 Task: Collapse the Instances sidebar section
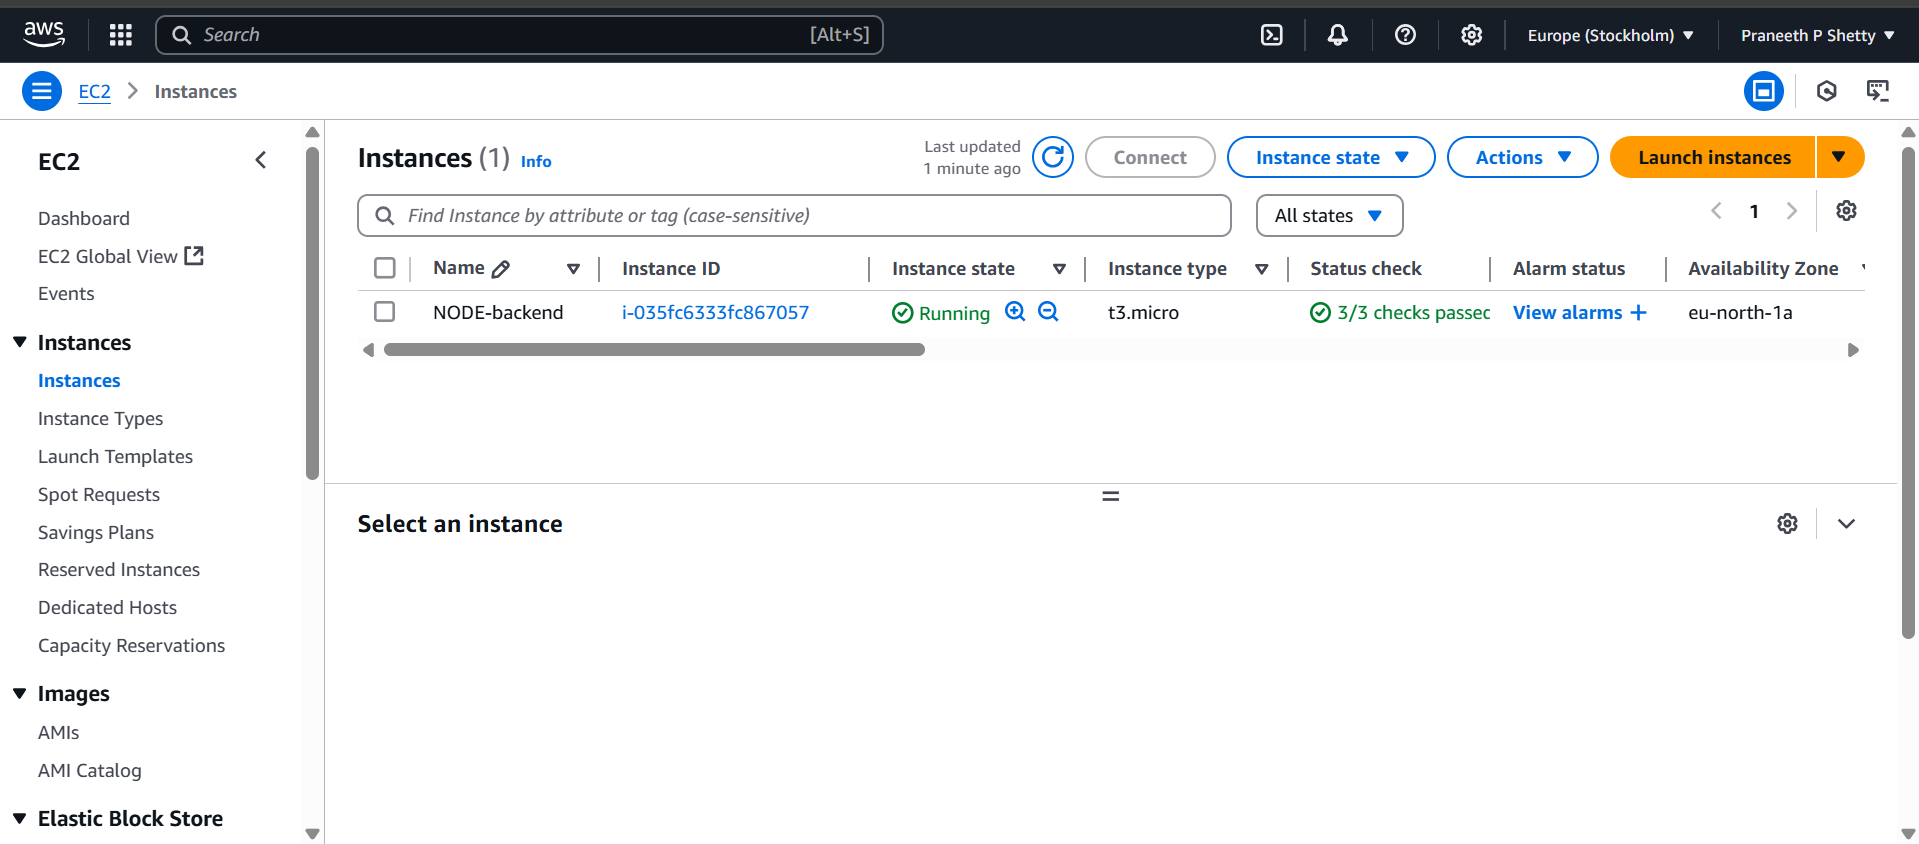point(19,342)
